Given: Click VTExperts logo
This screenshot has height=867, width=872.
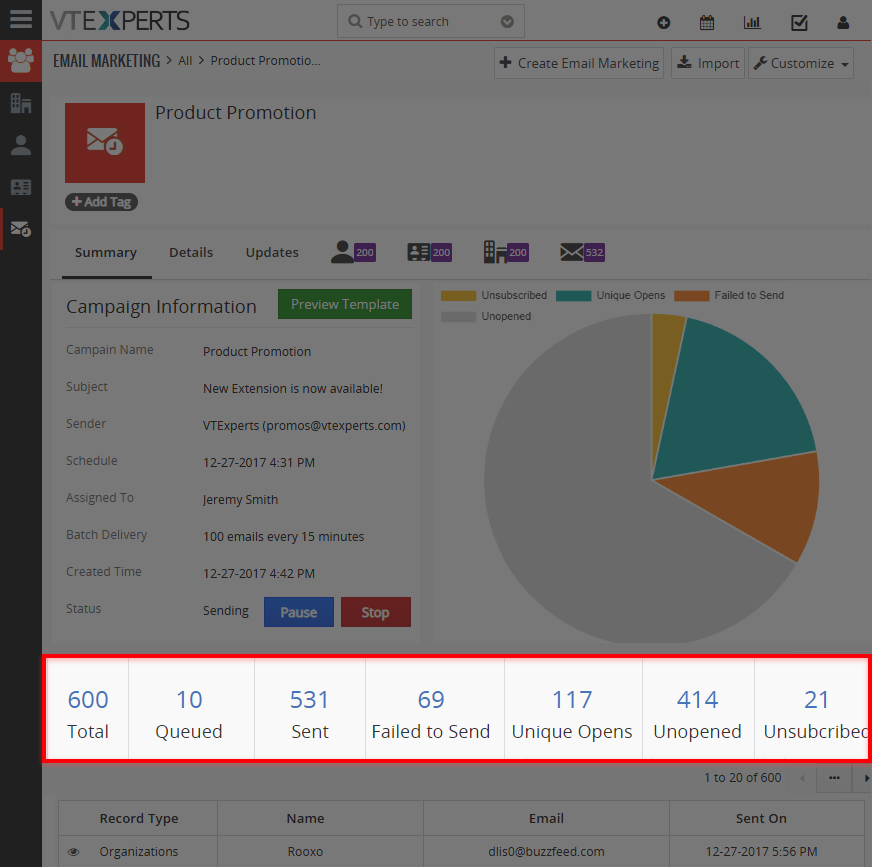Looking at the screenshot, I should pyautogui.click(x=120, y=21).
